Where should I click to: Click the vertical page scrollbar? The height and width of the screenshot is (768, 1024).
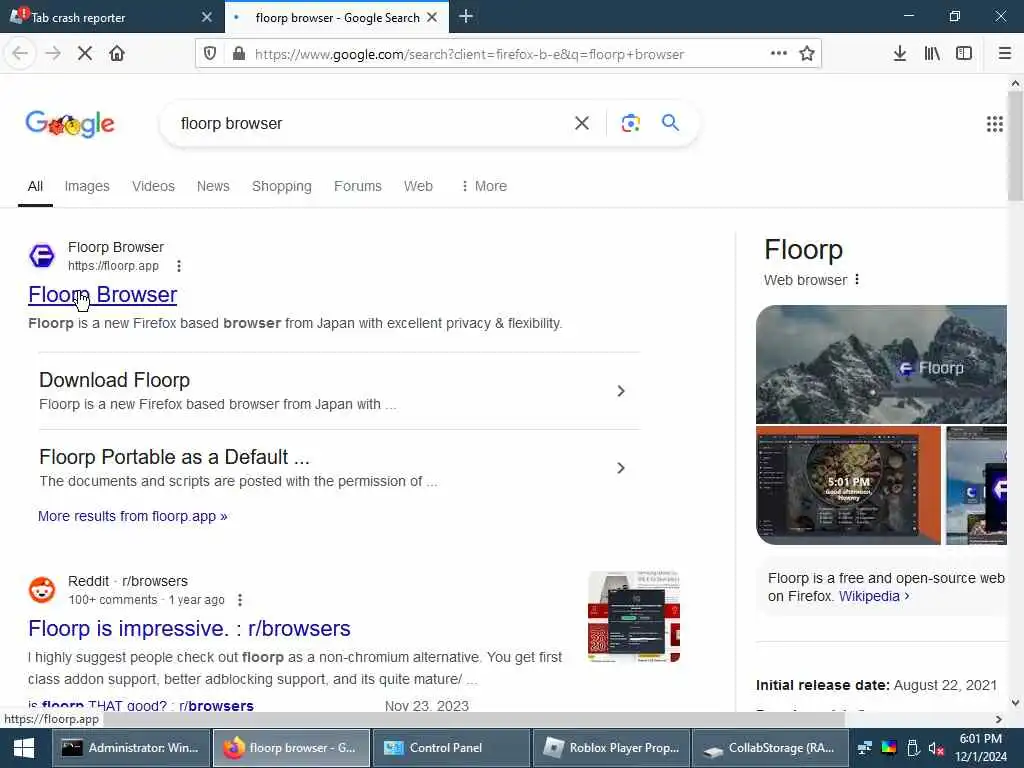(x=1015, y=146)
